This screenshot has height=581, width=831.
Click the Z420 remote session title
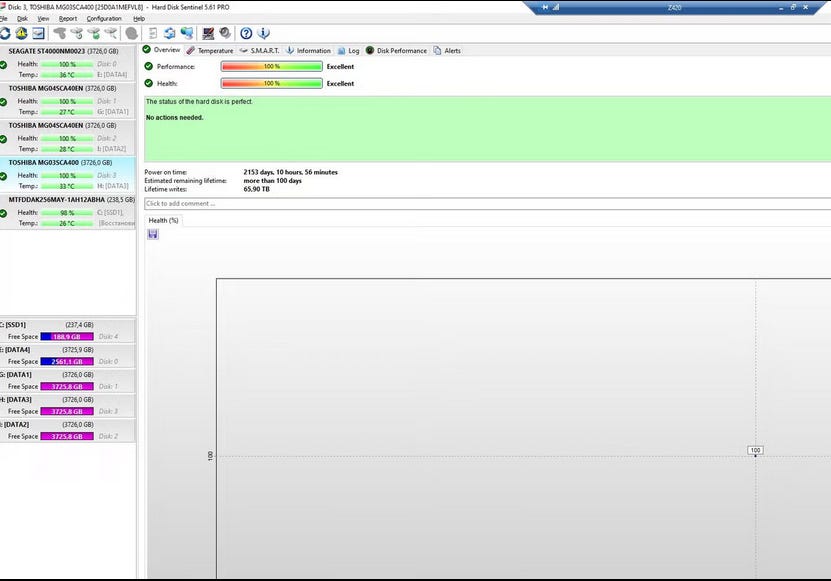tap(674, 7)
